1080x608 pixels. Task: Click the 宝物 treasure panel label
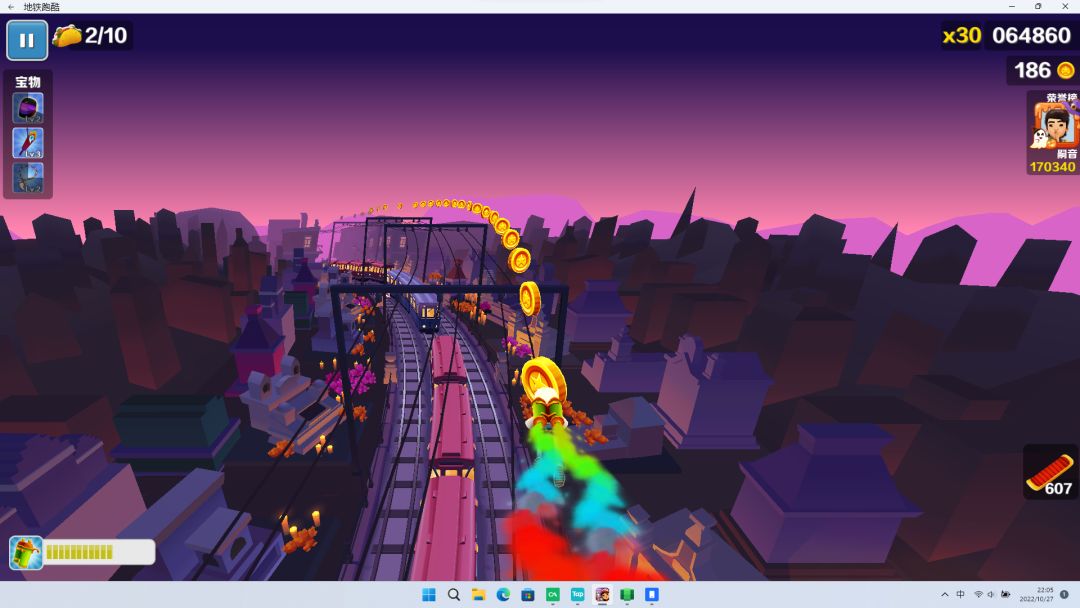28,82
